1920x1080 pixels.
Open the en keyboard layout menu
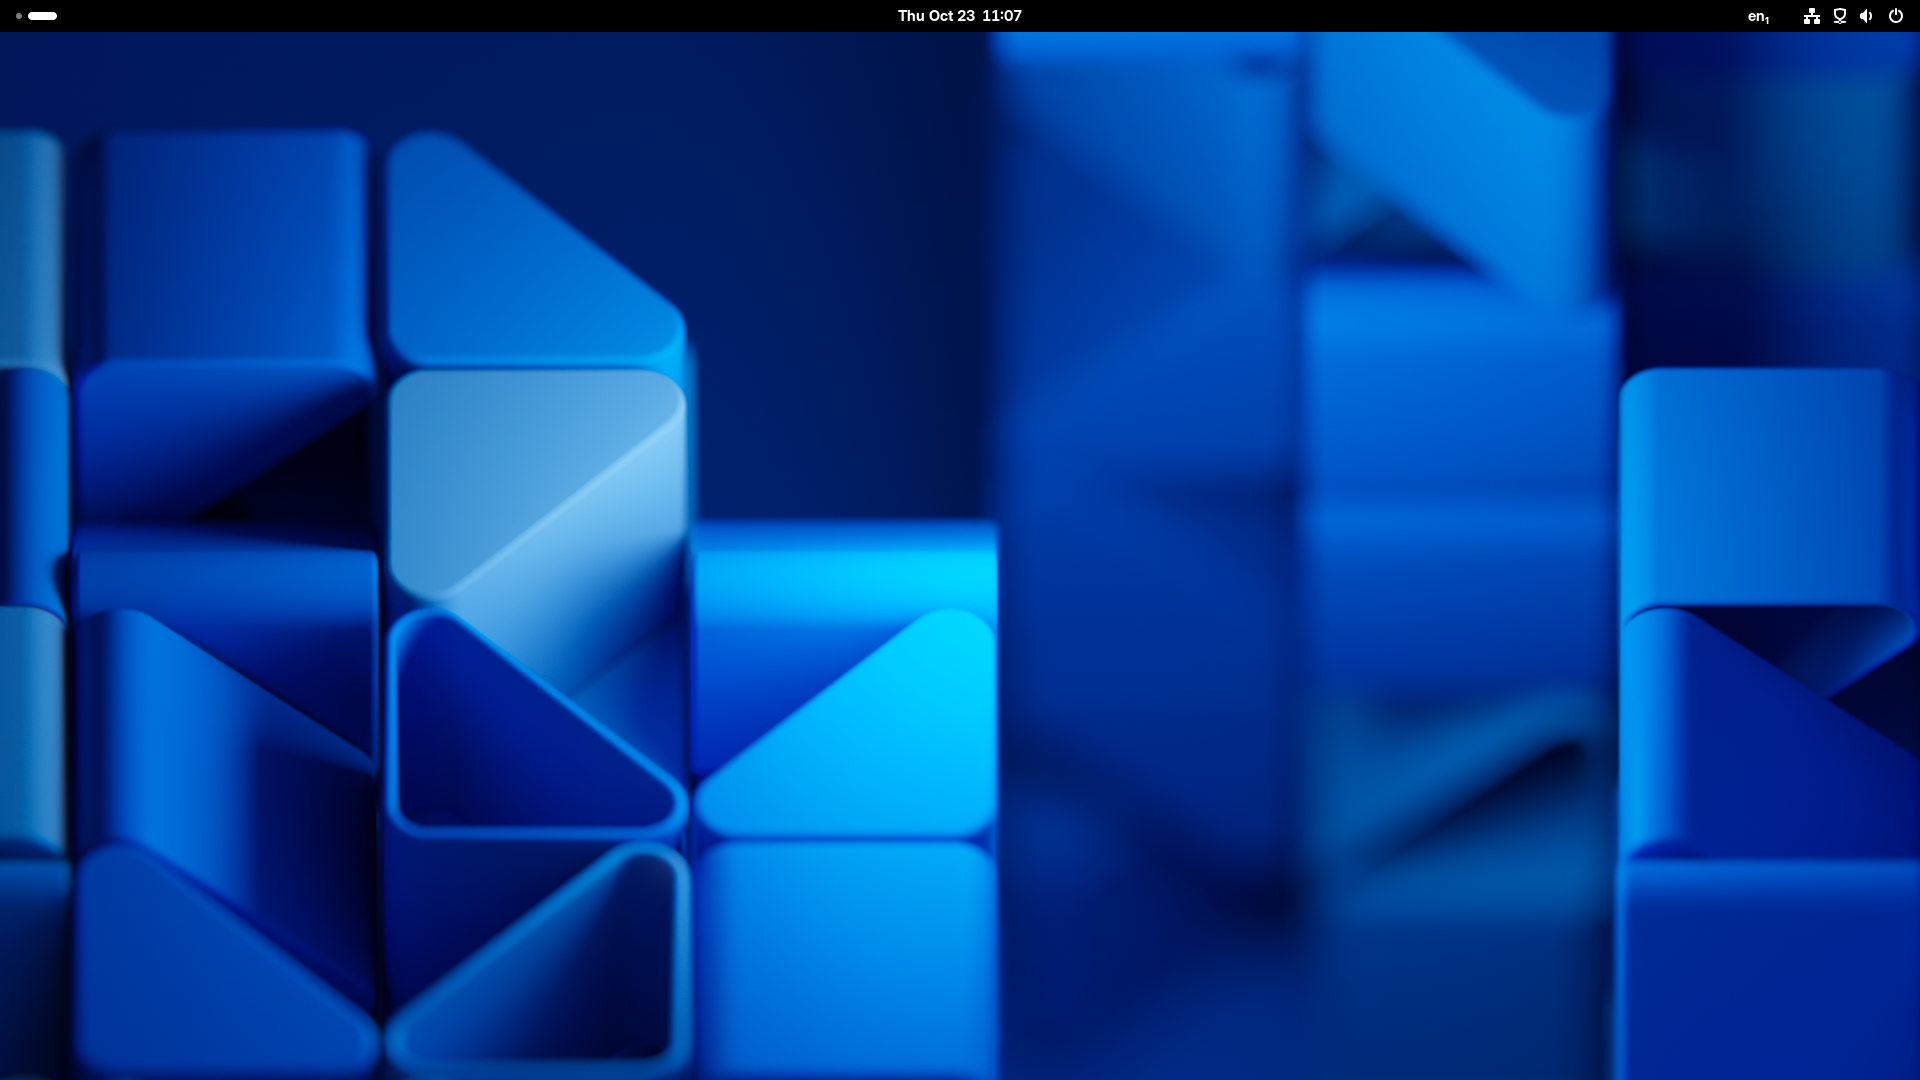point(1758,16)
